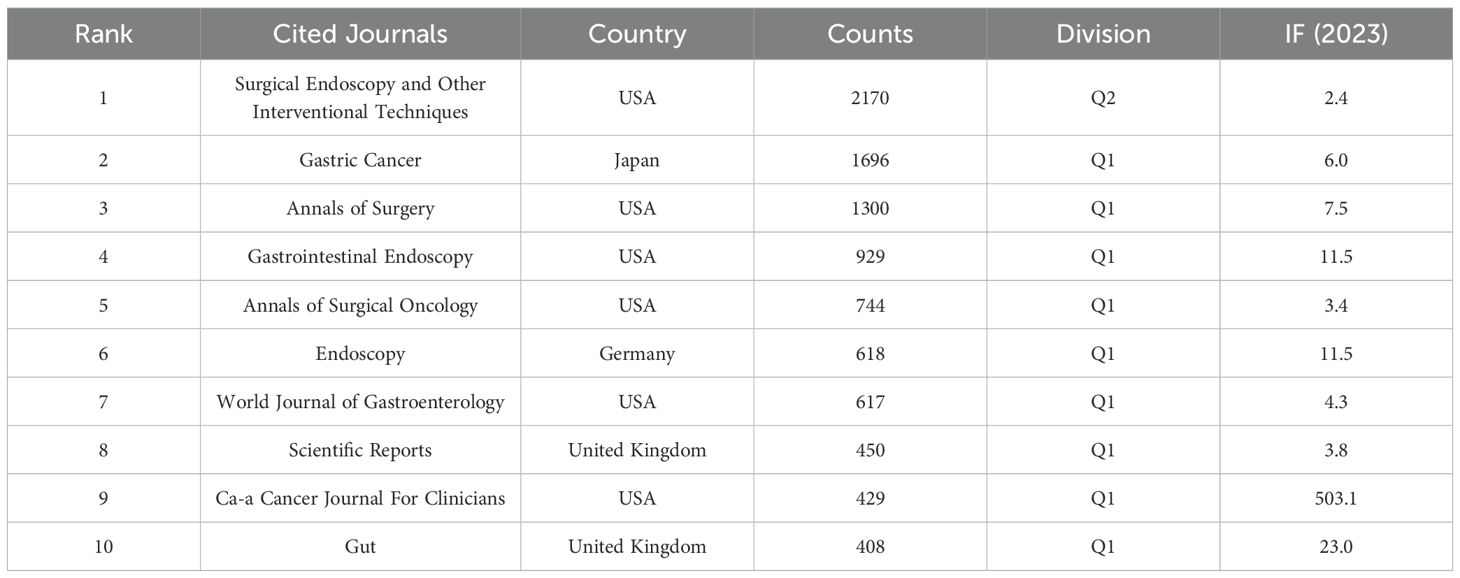Click the Division column header
The height and width of the screenshot is (578, 1460).
[1103, 34]
